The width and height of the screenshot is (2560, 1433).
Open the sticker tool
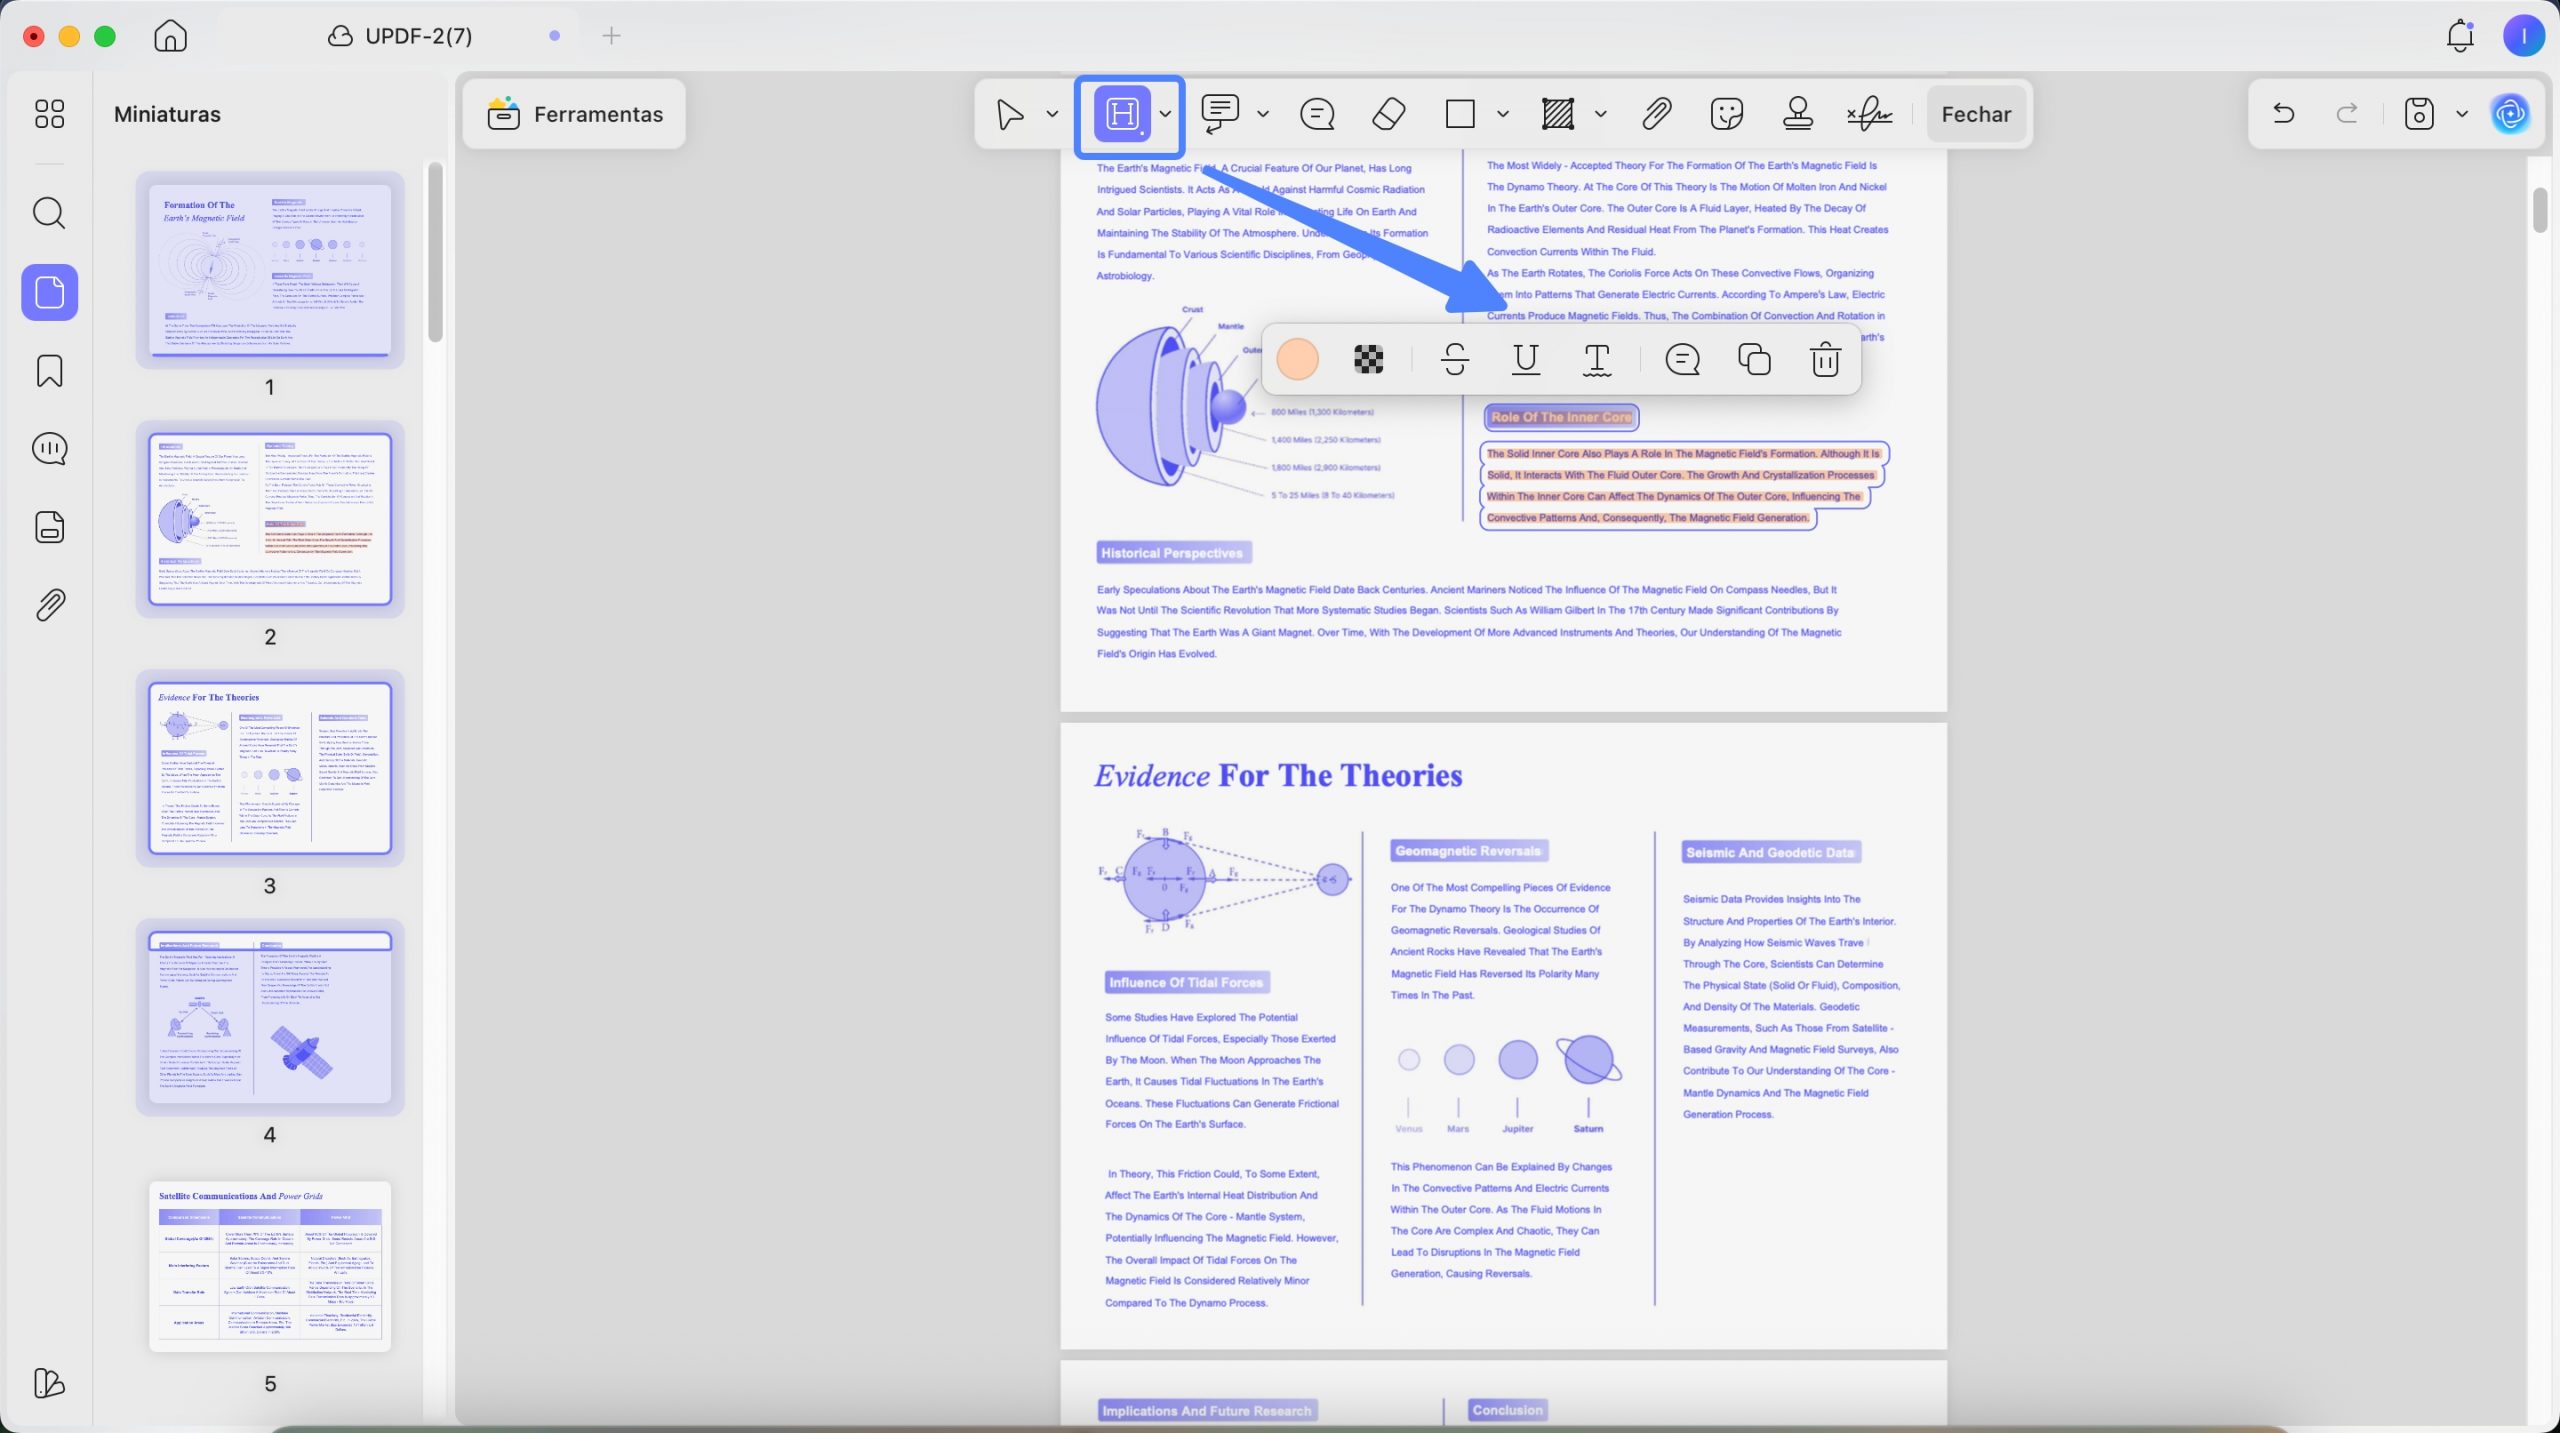click(x=1727, y=114)
